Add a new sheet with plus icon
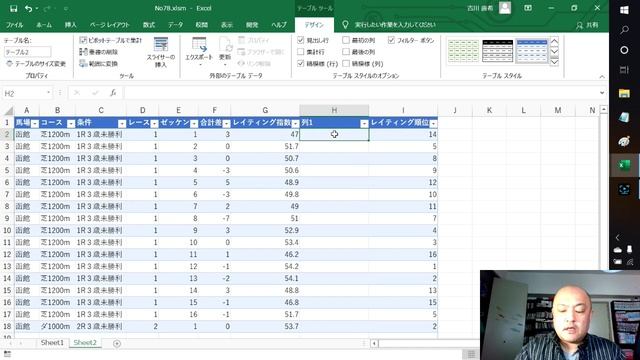The image size is (640, 360). coord(117,344)
